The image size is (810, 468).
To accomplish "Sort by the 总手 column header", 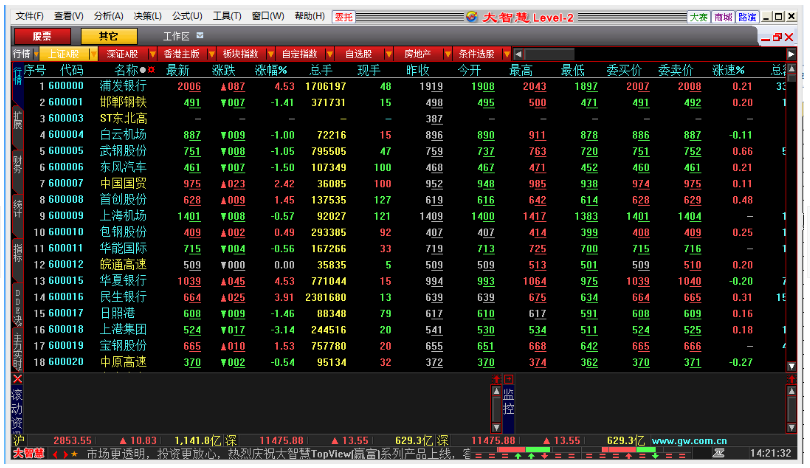I will tap(321, 70).
